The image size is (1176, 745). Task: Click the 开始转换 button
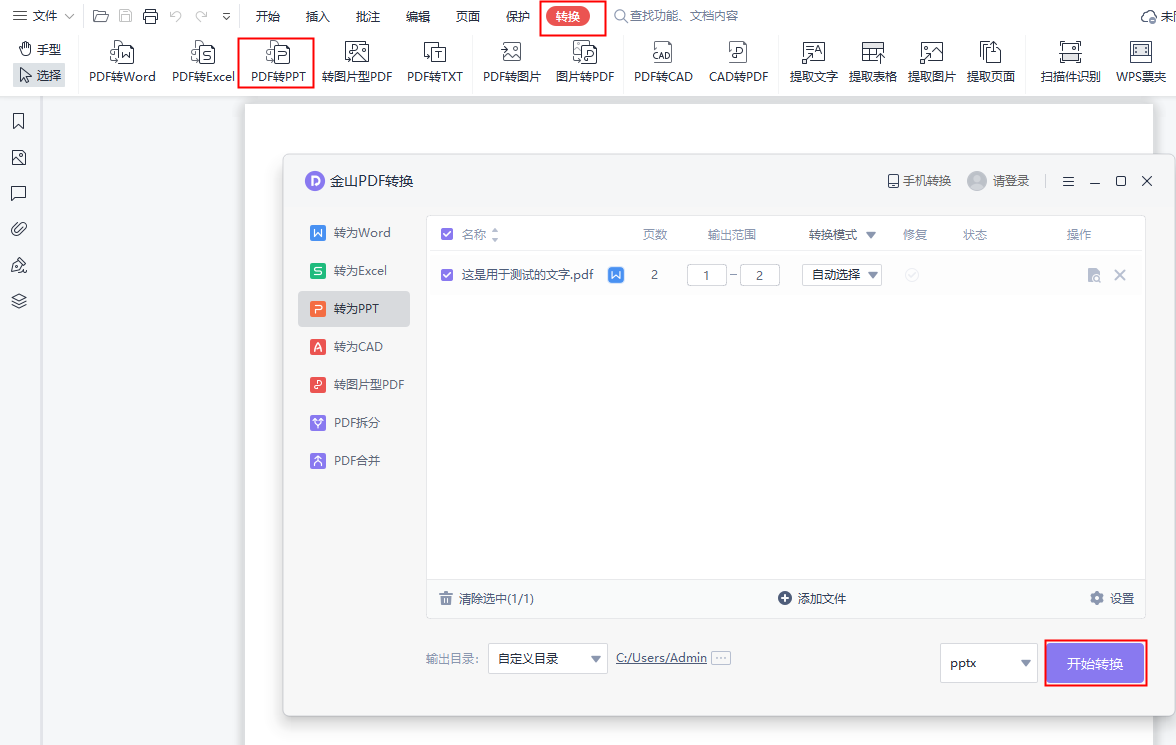pyautogui.click(x=1095, y=663)
